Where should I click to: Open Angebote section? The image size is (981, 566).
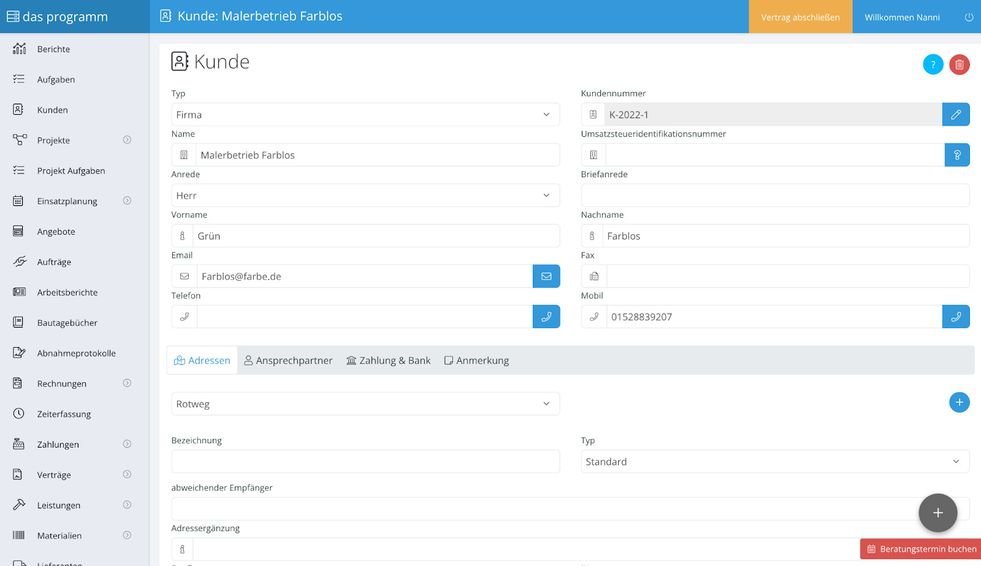pos(56,231)
